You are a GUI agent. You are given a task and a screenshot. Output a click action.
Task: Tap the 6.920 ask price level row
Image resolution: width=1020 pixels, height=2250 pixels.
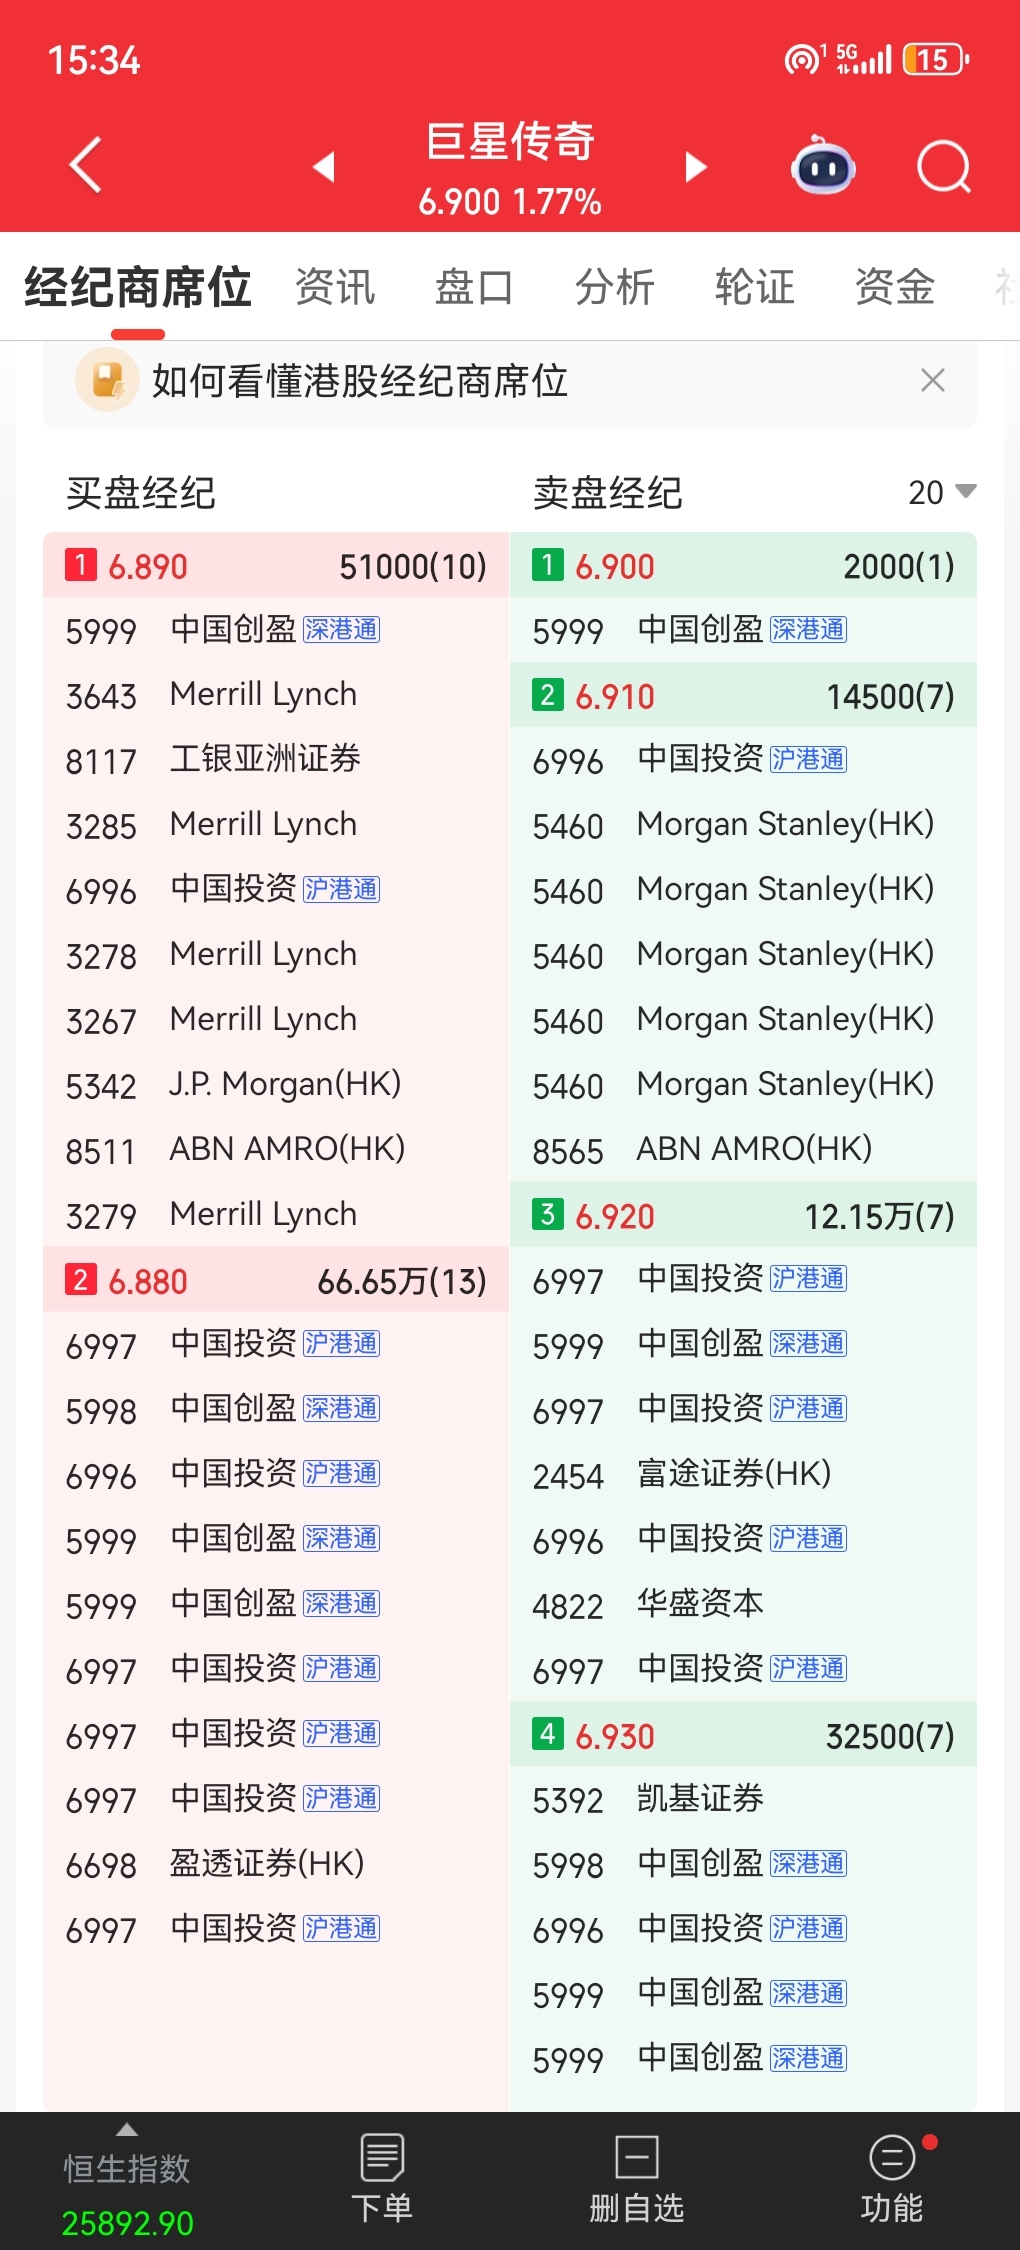[x=743, y=1216]
